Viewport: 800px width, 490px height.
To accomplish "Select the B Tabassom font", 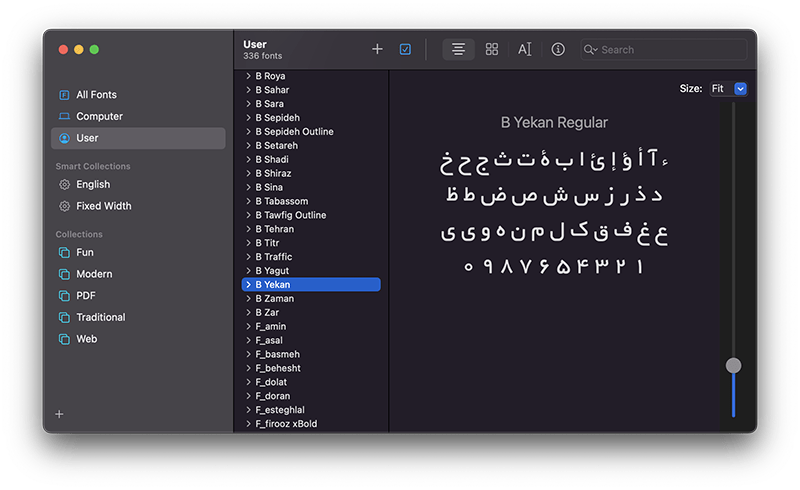I will click(282, 201).
